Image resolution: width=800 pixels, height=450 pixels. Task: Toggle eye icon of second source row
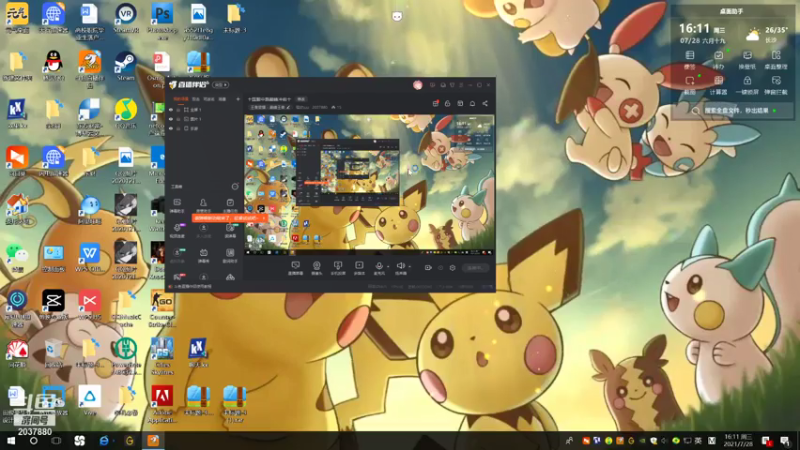tap(171, 119)
